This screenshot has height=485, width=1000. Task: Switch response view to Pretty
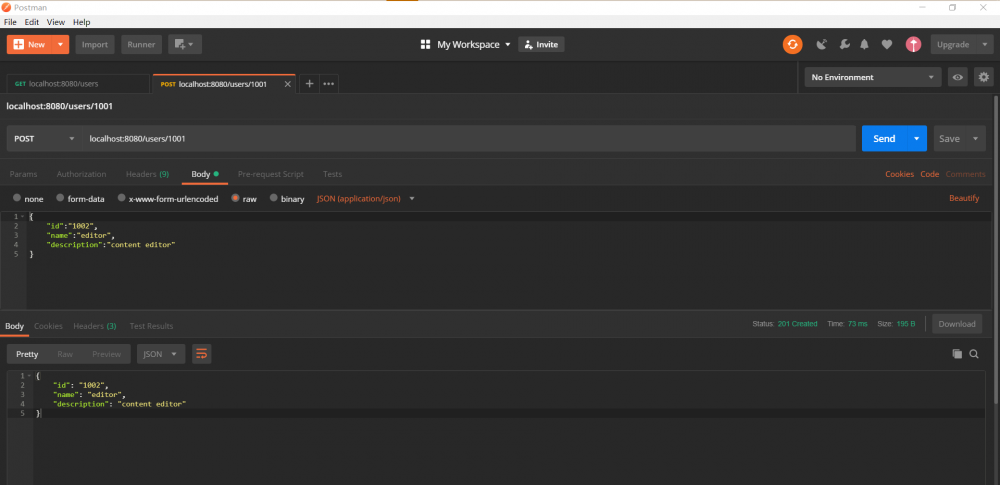coord(27,354)
